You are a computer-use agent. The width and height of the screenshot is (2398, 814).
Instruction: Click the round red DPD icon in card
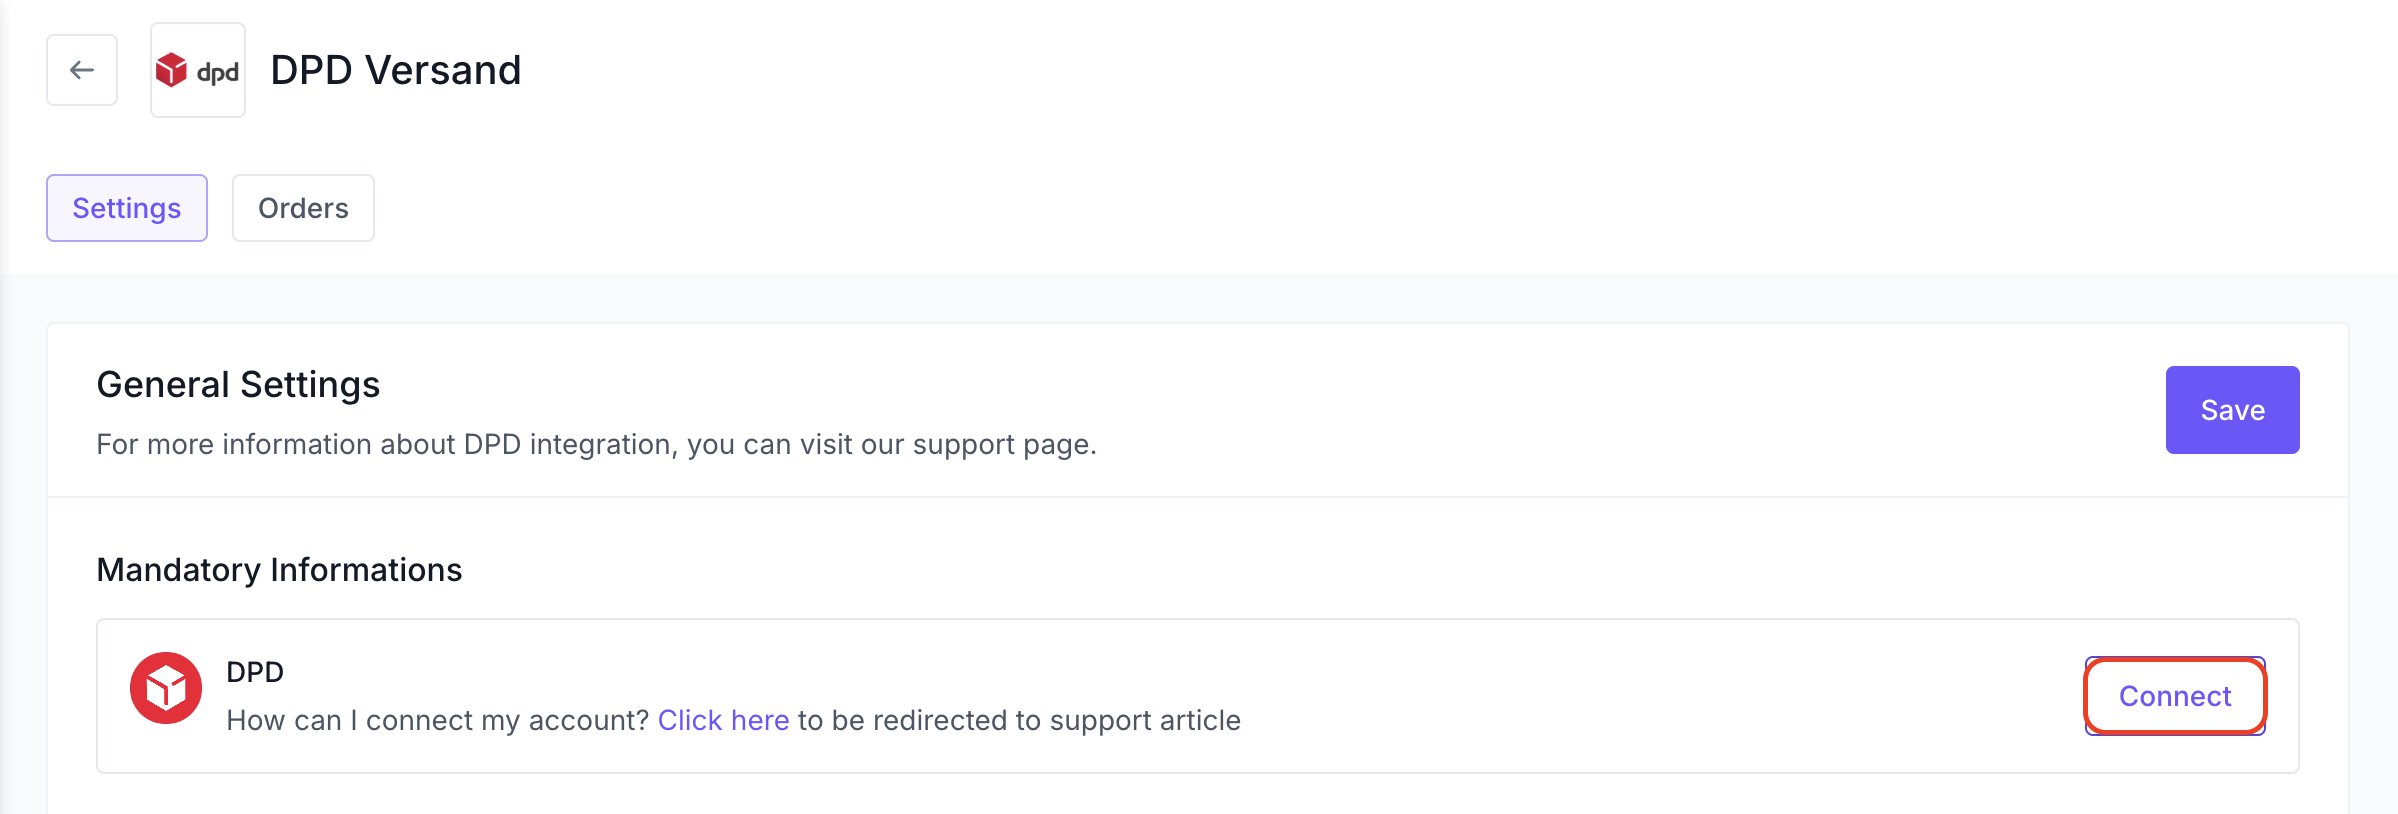166,688
